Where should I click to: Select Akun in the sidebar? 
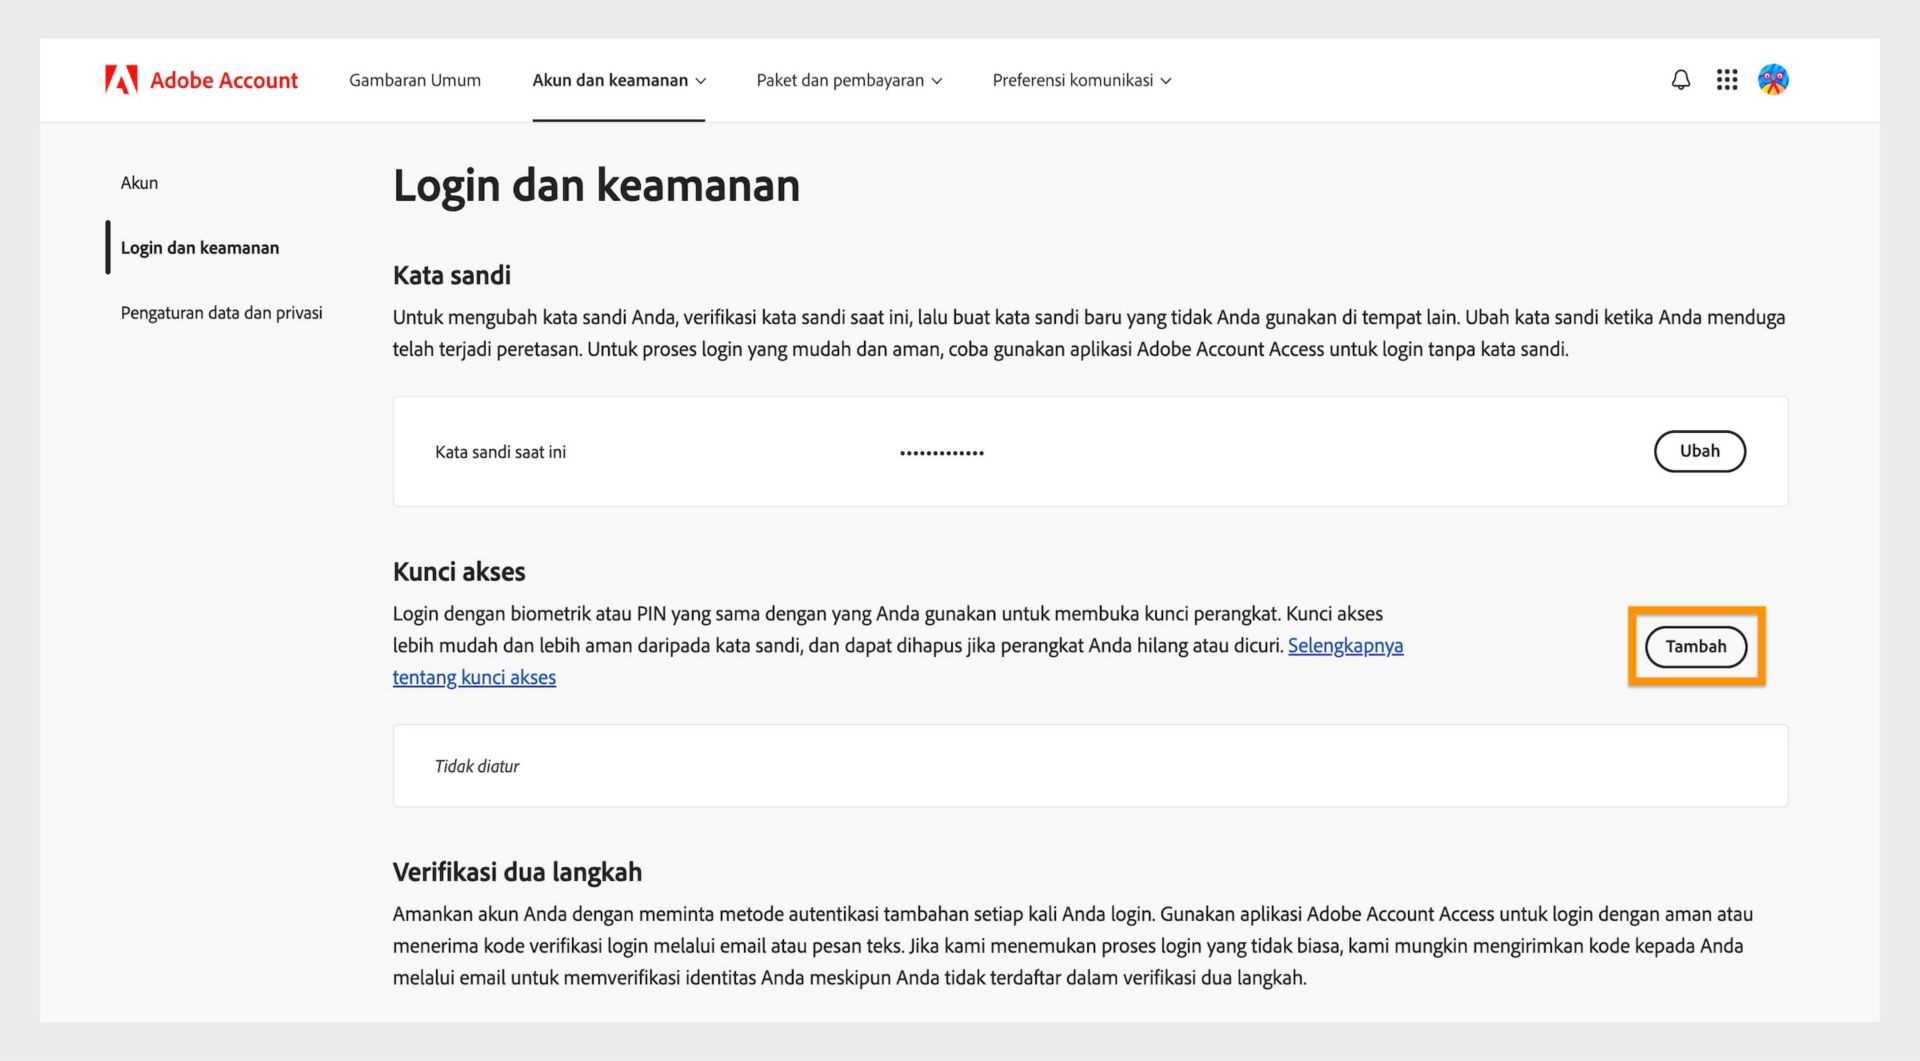coord(140,182)
